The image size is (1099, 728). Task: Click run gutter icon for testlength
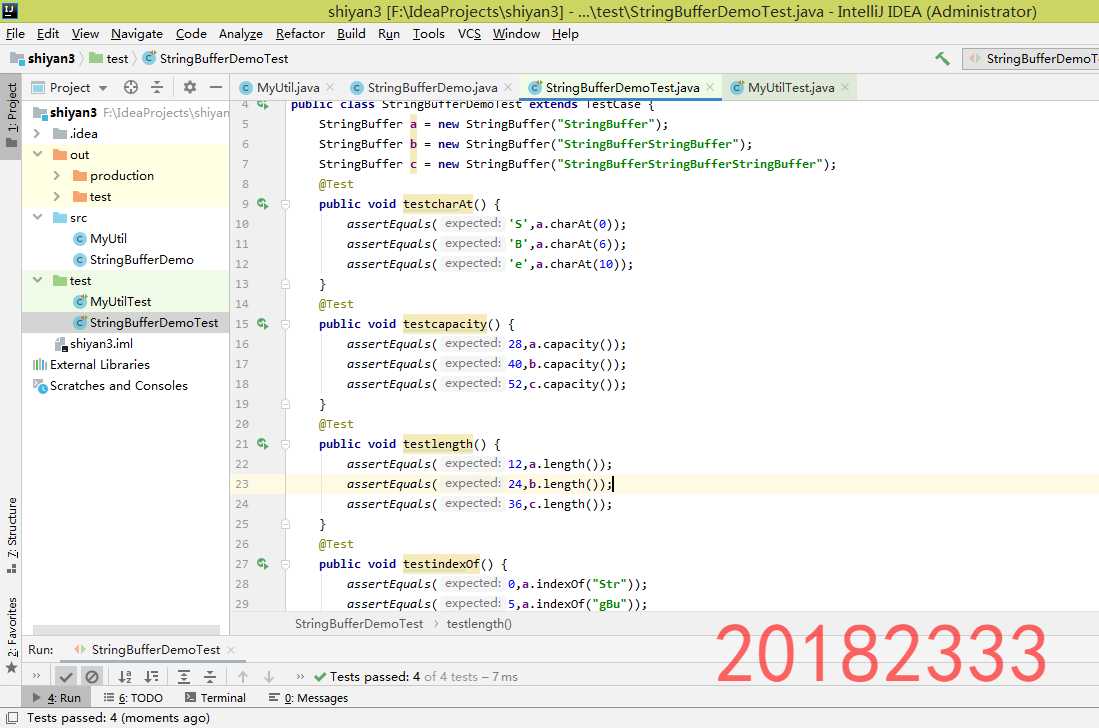pyautogui.click(x=263, y=444)
